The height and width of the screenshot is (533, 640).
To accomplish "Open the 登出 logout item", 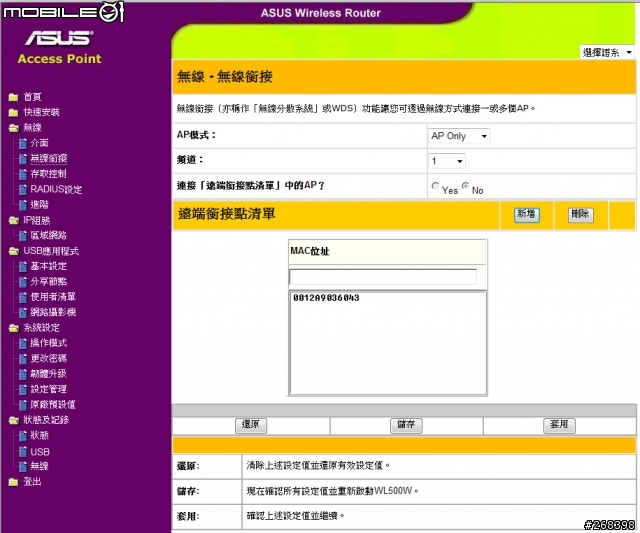I will point(32,482).
